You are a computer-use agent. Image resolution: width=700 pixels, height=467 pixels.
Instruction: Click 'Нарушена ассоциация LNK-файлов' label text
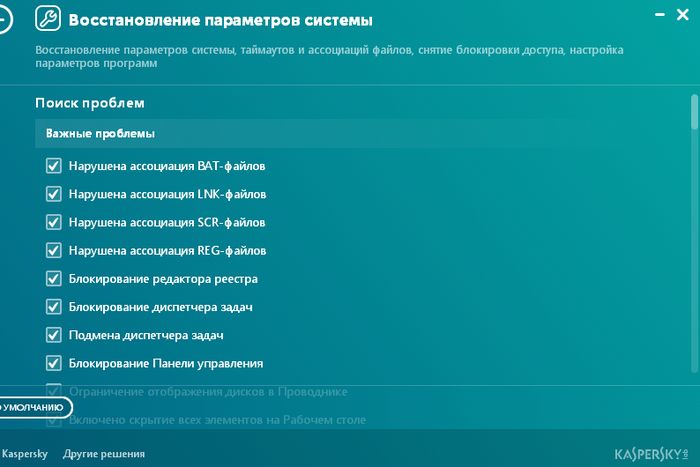[167, 194]
